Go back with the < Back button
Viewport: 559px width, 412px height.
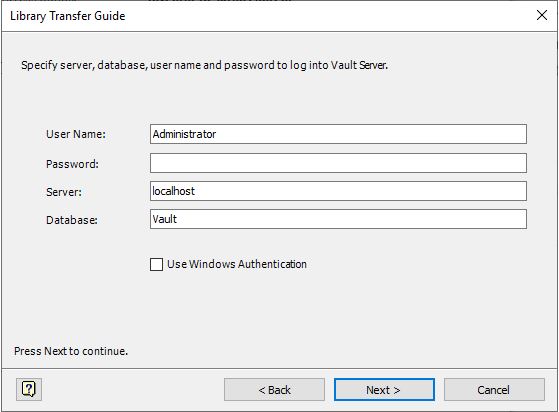(274, 390)
